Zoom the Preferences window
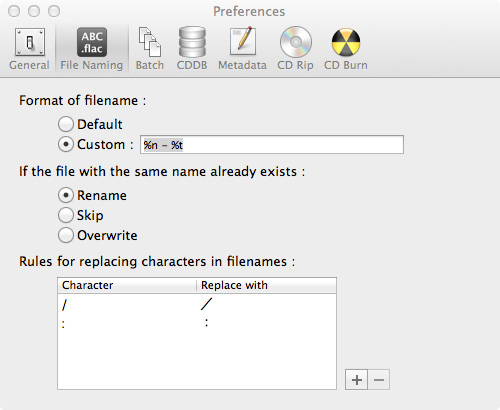This screenshot has width=500, height=410. click(54, 11)
